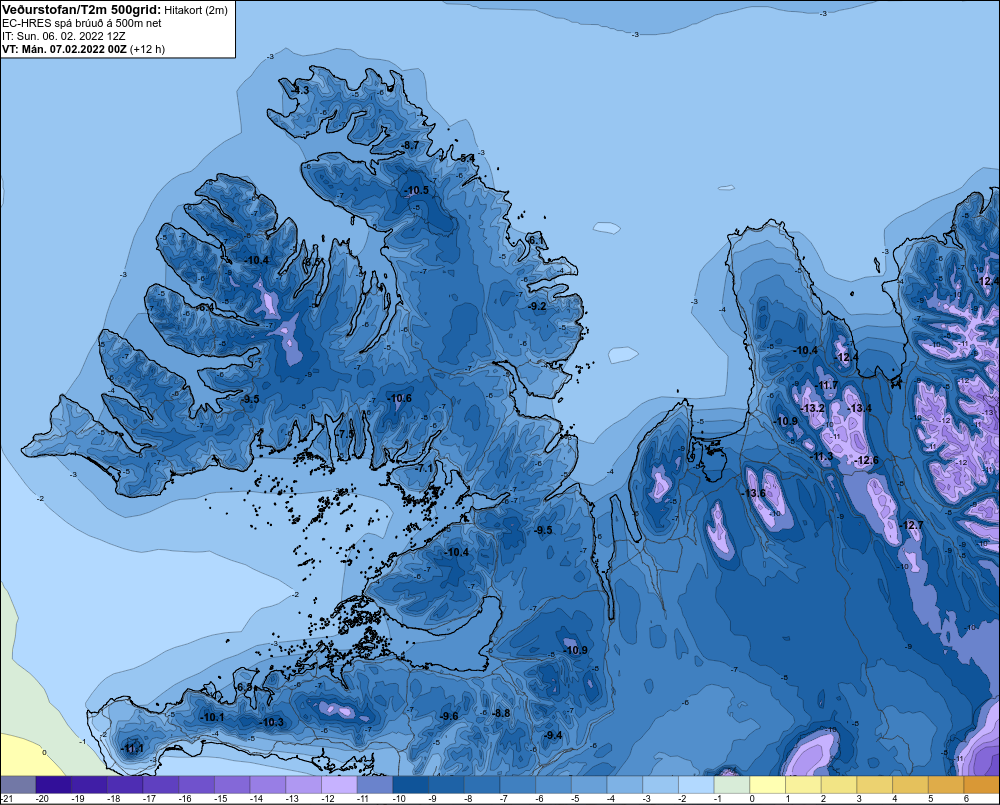1000x805 pixels.
Task: Click the -9.4 temperature value
Action: click(x=552, y=735)
